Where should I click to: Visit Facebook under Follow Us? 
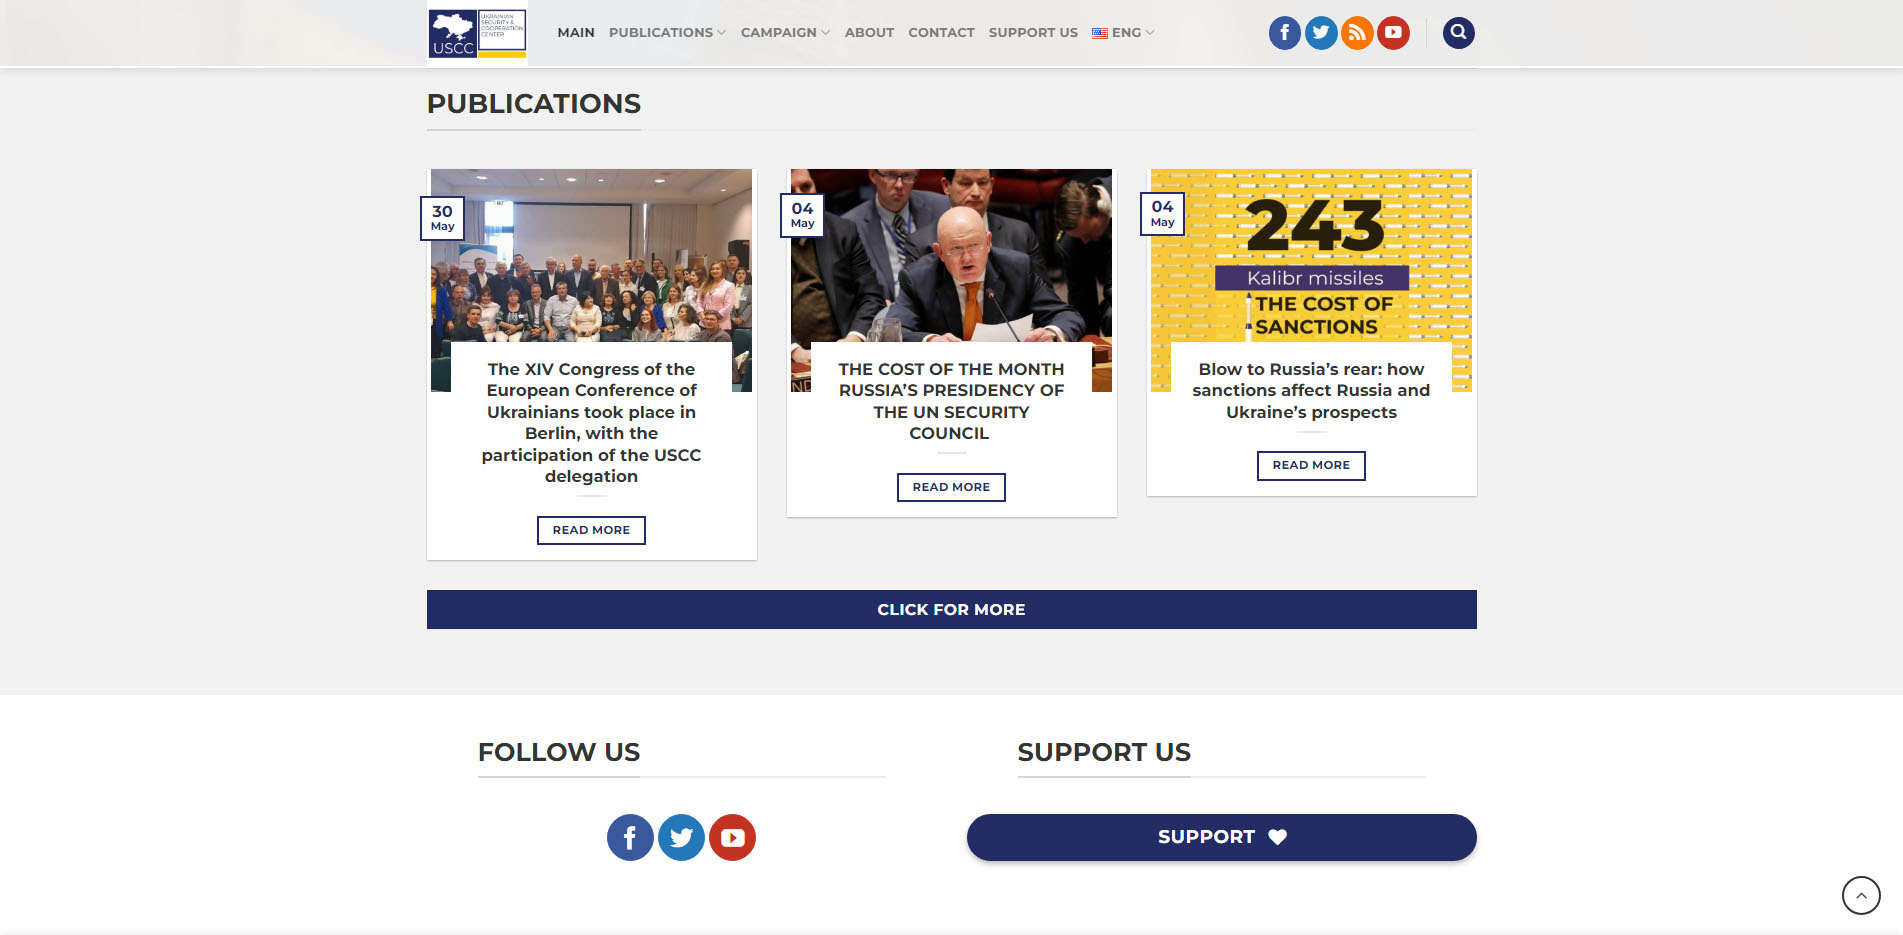(630, 838)
